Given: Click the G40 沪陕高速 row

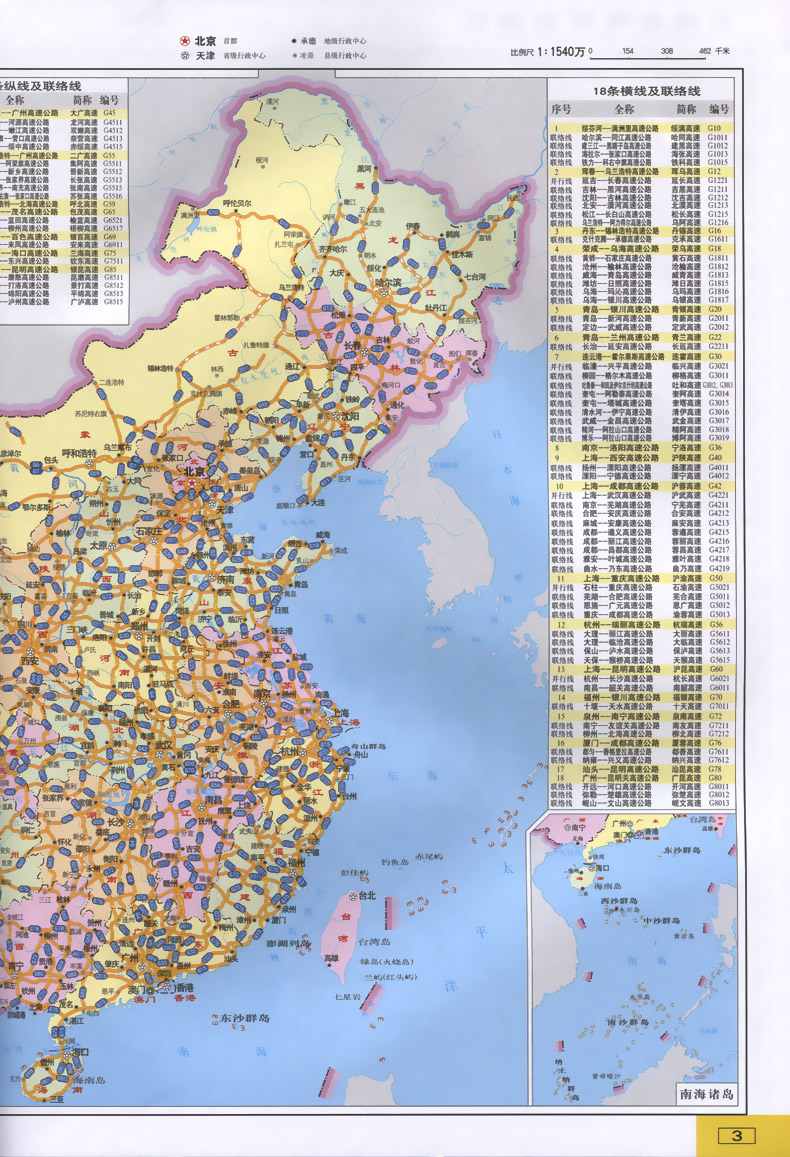Looking at the screenshot, I should pyautogui.click(x=641, y=457).
